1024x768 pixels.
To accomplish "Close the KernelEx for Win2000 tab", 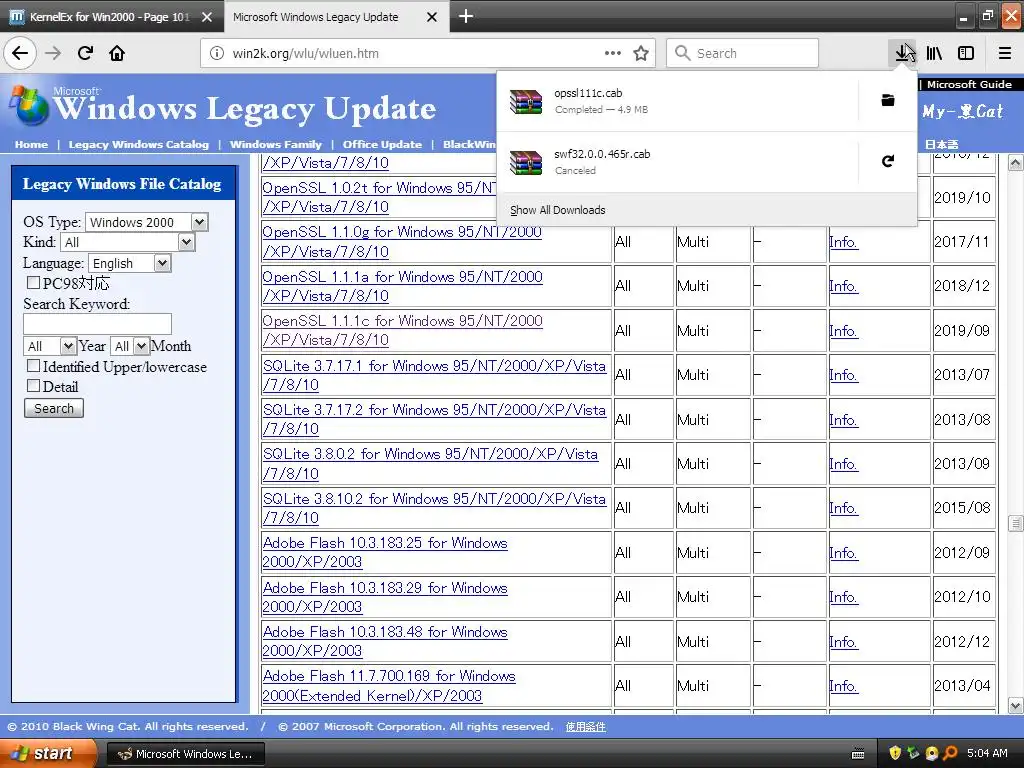I will tap(207, 17).
